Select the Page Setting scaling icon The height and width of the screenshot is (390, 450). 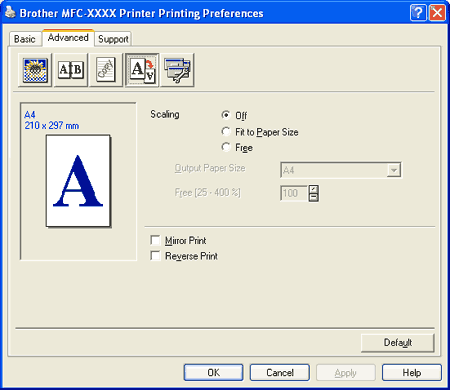click(x=142, y=70)
